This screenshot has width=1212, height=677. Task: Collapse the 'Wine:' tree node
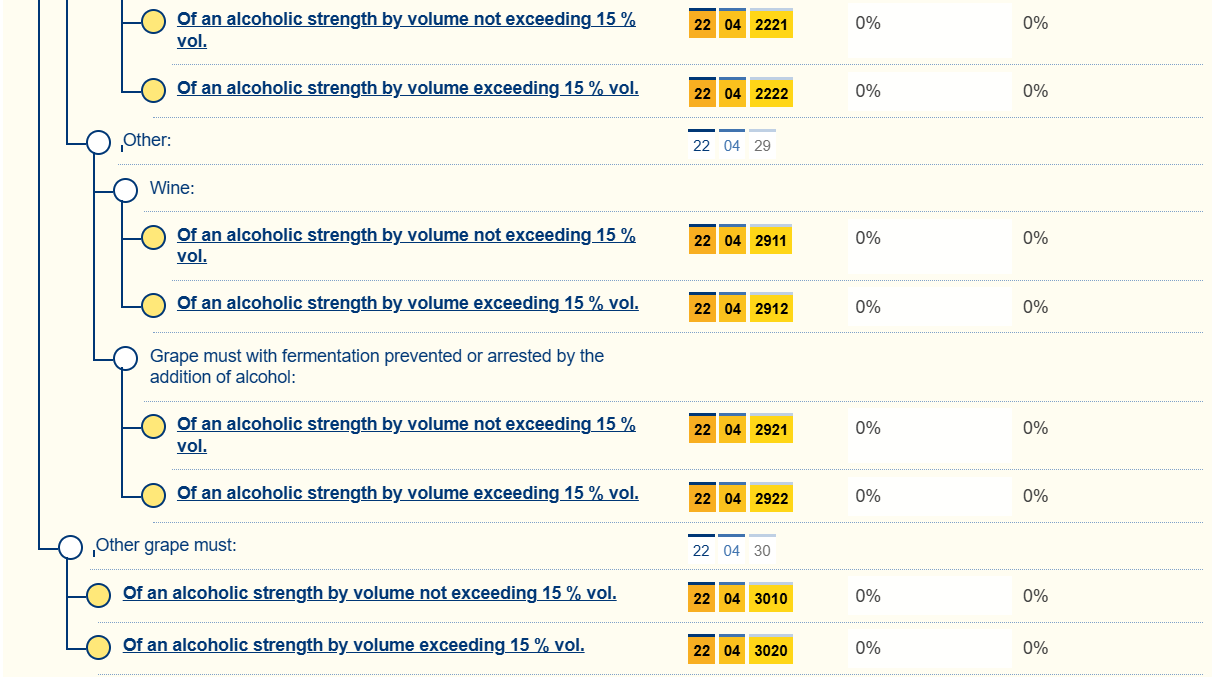(125, 190)
